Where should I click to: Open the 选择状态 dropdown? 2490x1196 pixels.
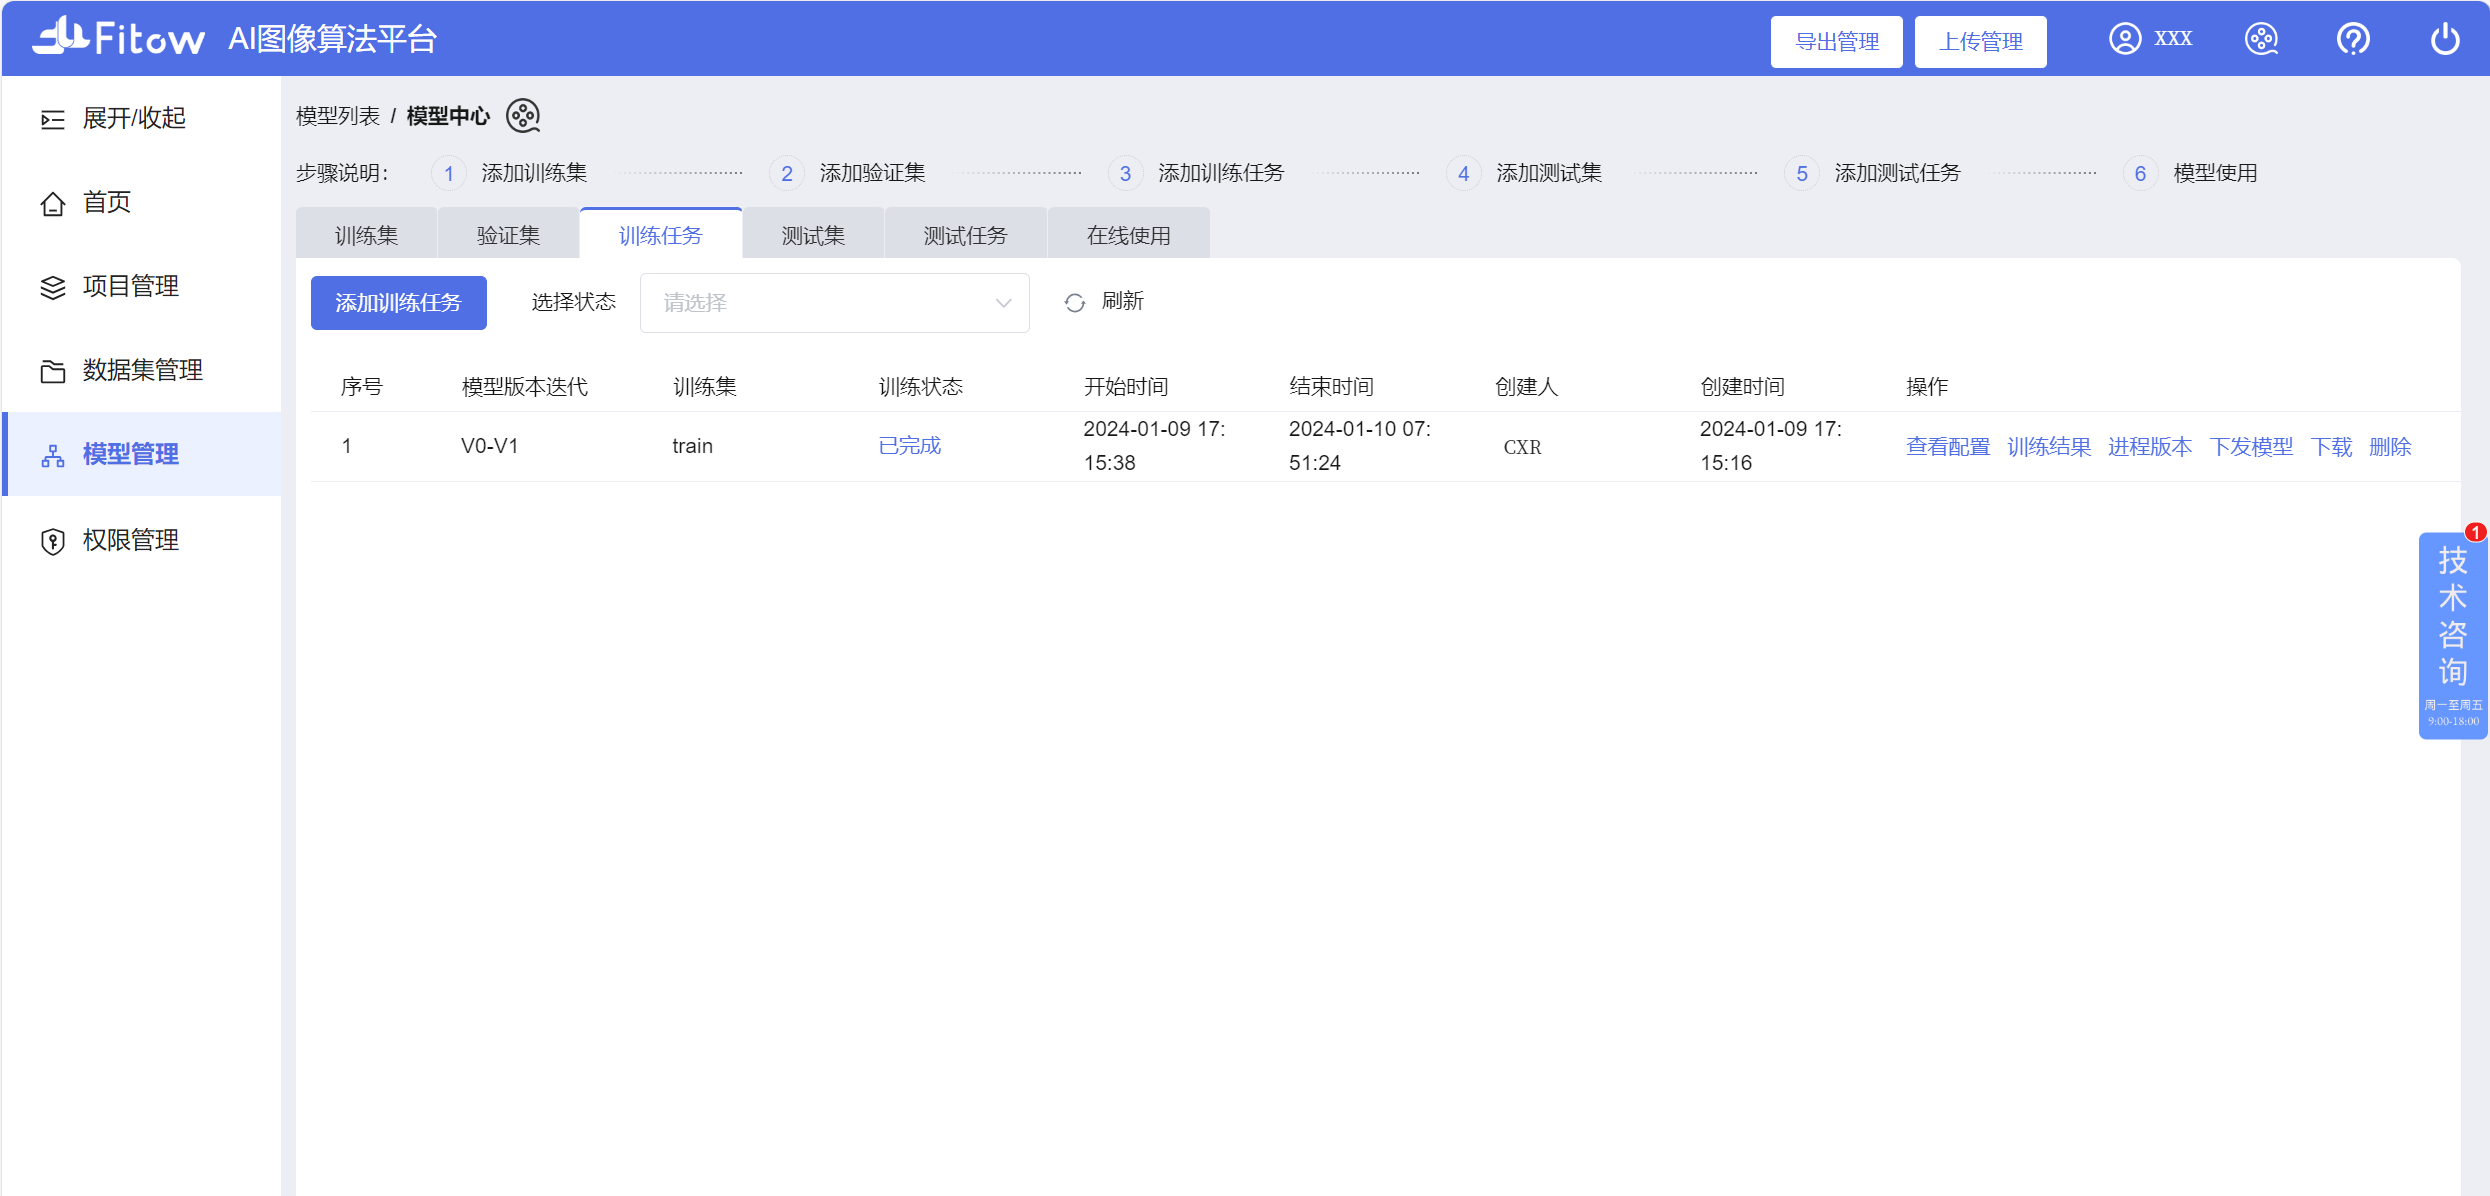point(835,303)
